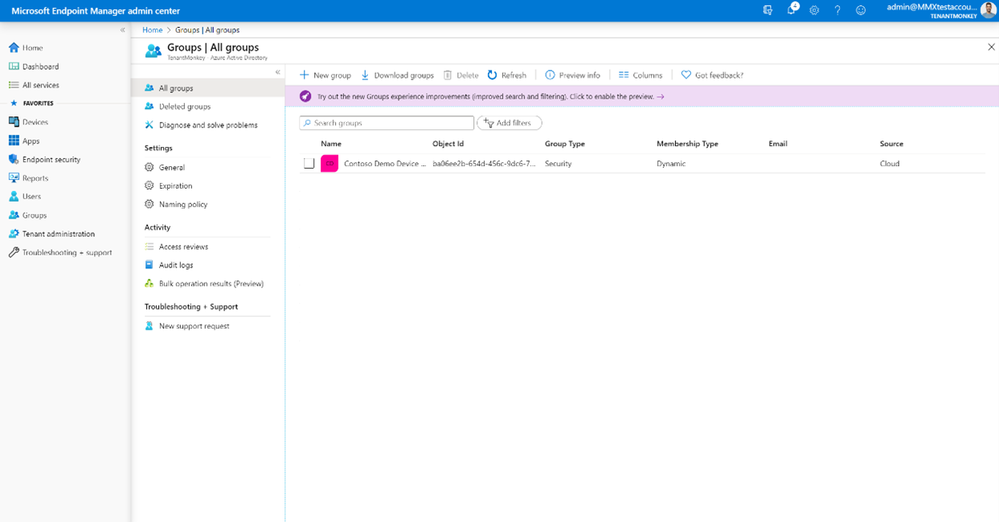Open Troubleshooting + support wrench icon
The image size is (999, 522).
click(x=14, y=252)
